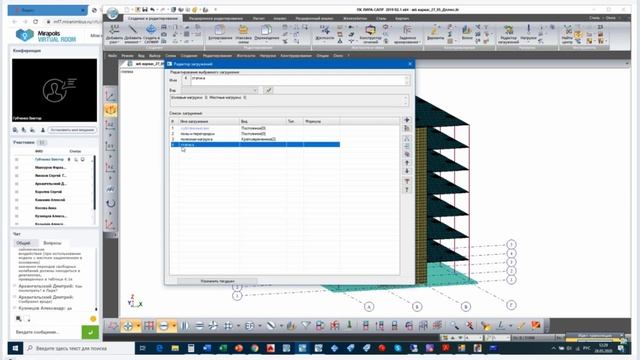Viewport: 640px width, 360px height.
Task: Confirm load case edit with the checkmark button
Action: (269, 90)
